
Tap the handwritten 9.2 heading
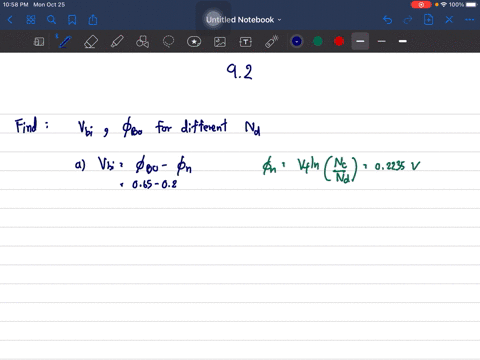(239, 72)
